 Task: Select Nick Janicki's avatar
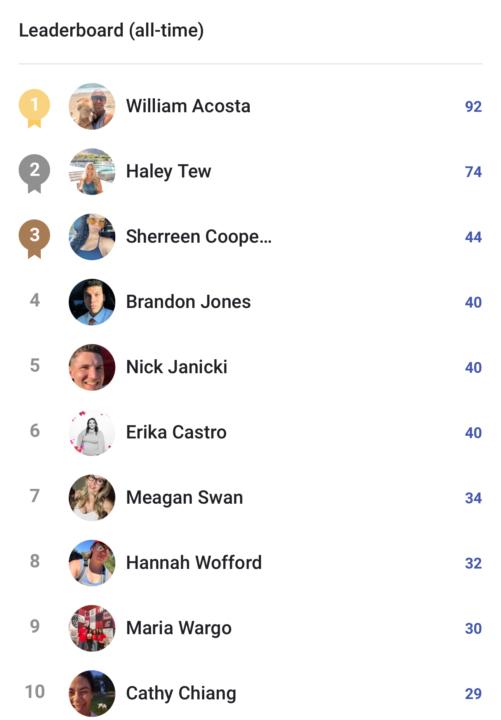pyautogui.click(x=92, y=367)
